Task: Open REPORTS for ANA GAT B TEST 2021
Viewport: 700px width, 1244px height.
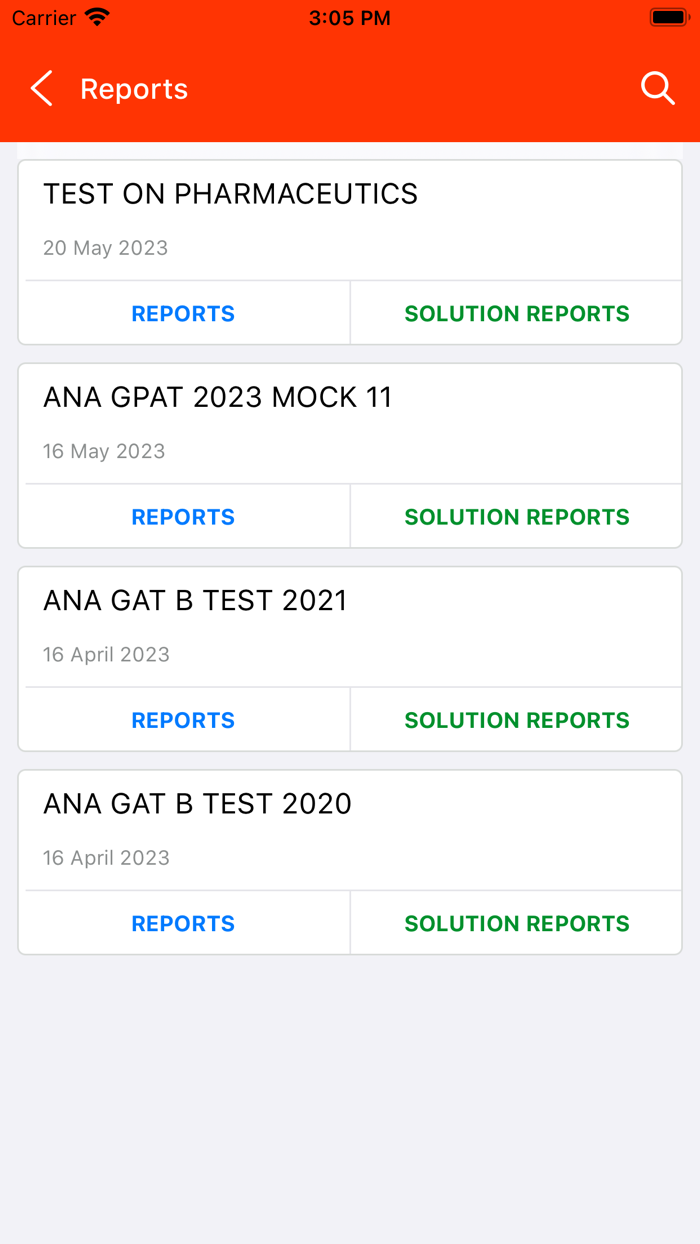Action: pyautogui.click(x=183, y=719)
